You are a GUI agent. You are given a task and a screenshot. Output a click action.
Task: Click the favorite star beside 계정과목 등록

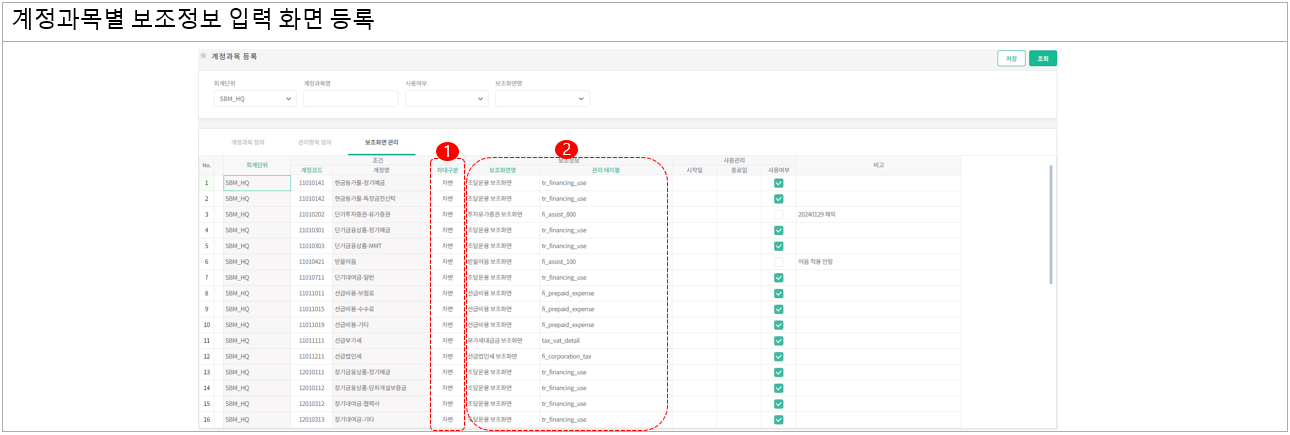(x=204, y=57)
